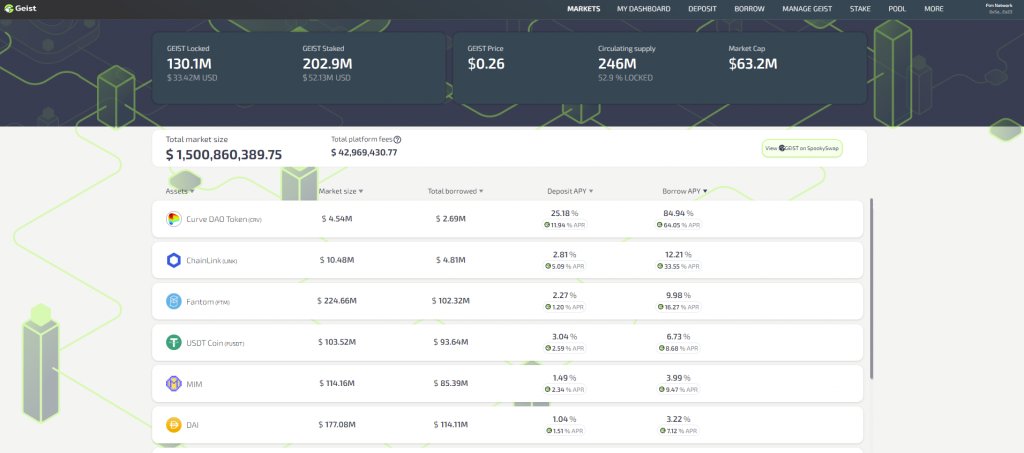Sort by Assets column
1024x453 pixels.
pos(180,191)
